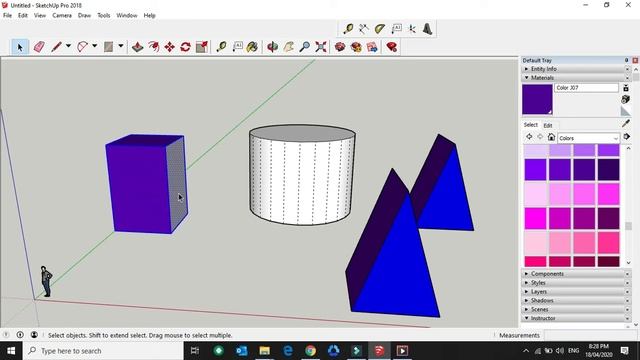Open the File menu
640x360 pixels.
[x=7, y=16]
